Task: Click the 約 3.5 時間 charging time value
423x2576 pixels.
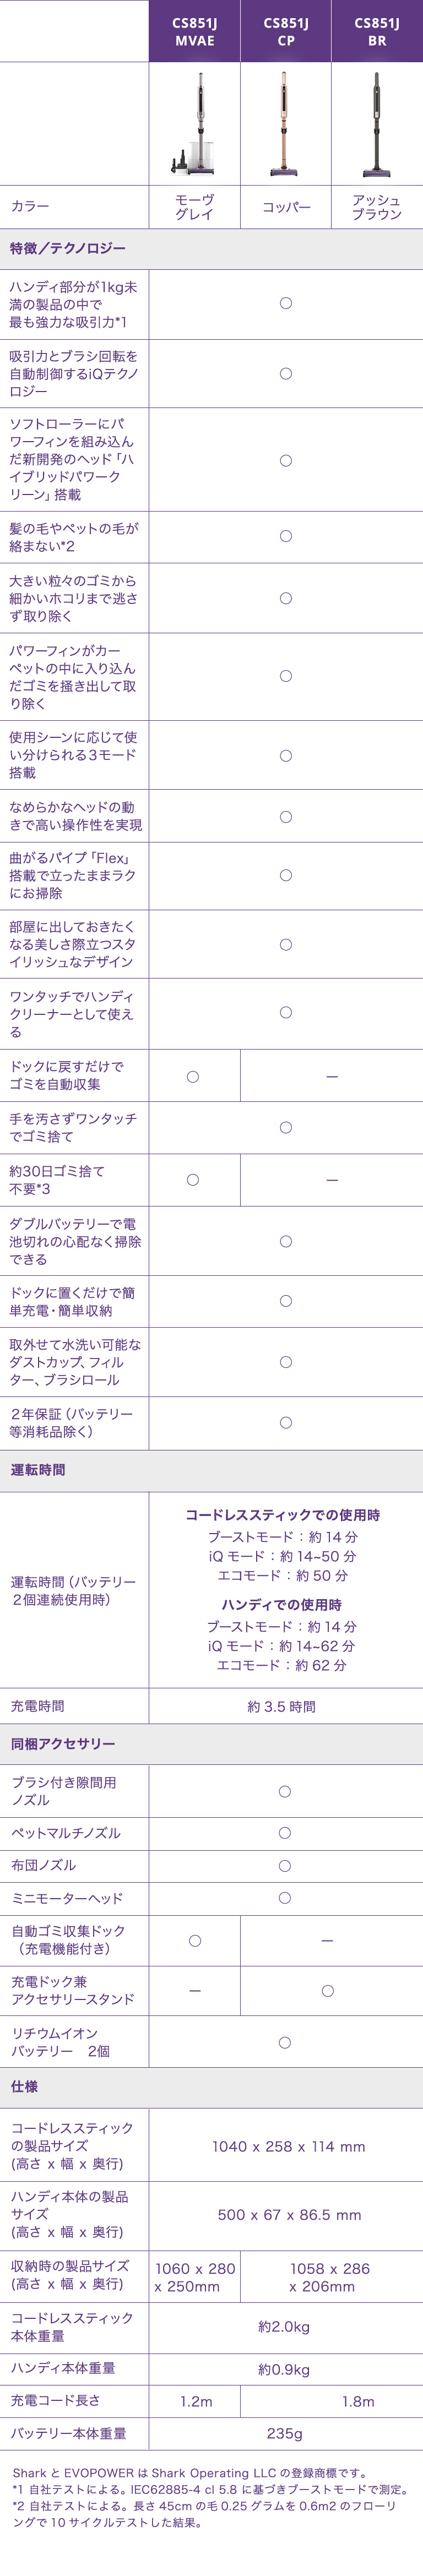Action: click(x=282, y=1707)
